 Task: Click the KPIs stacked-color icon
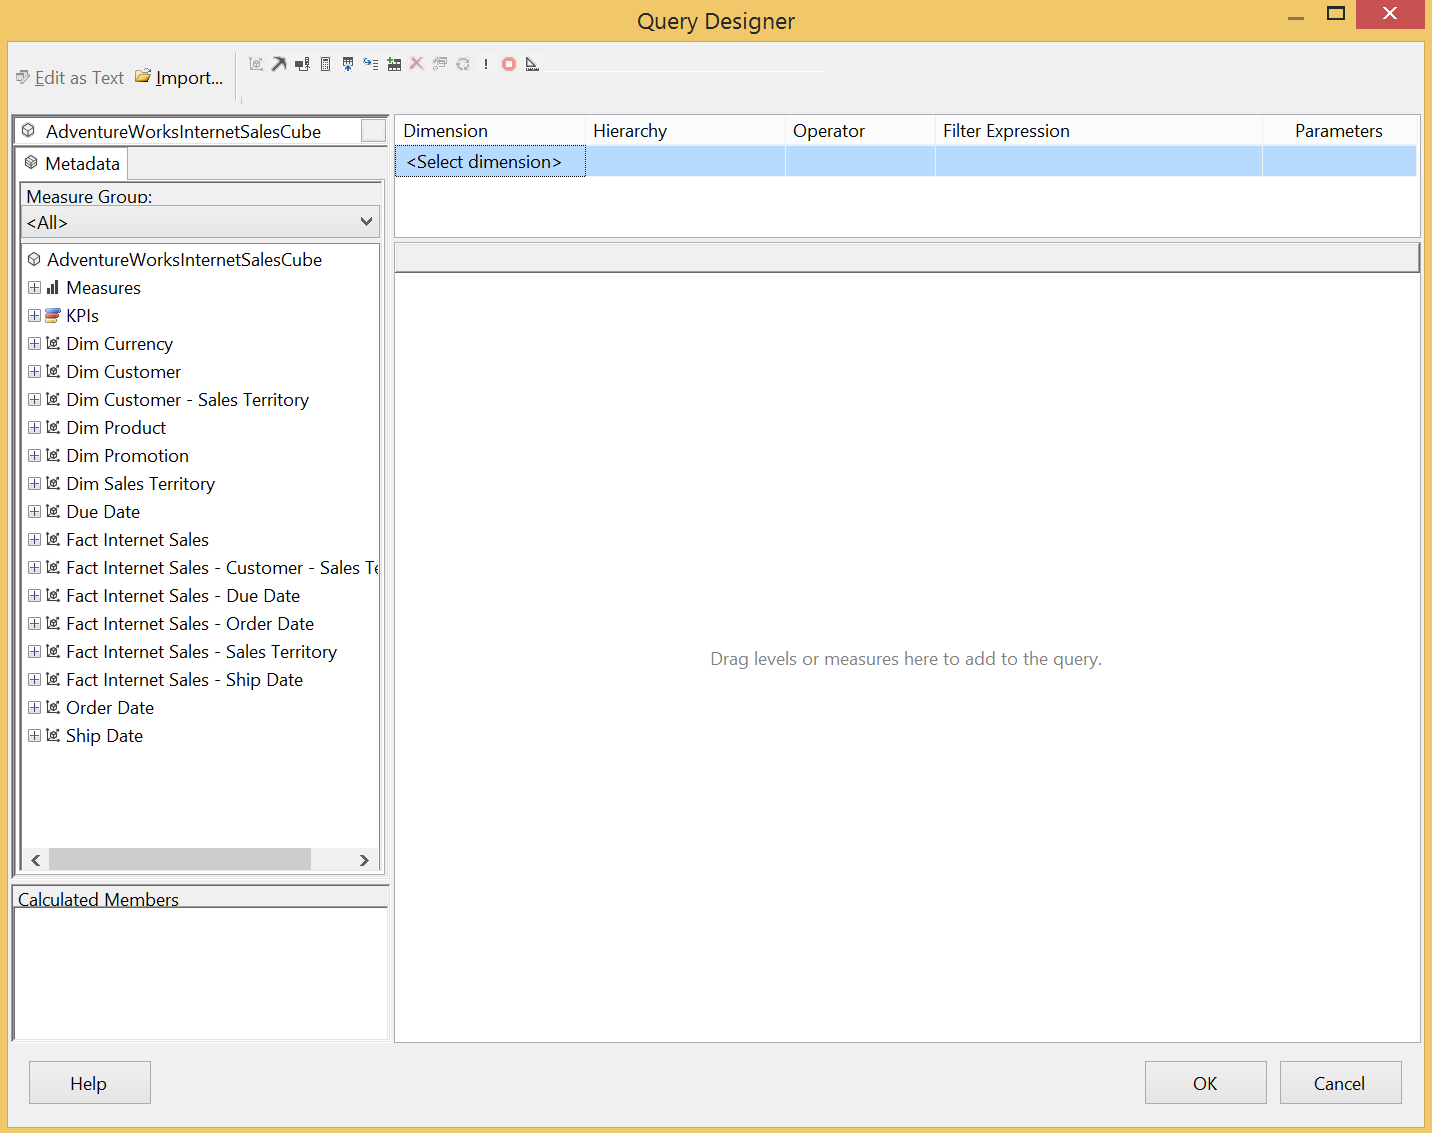[x=53, y=316]
